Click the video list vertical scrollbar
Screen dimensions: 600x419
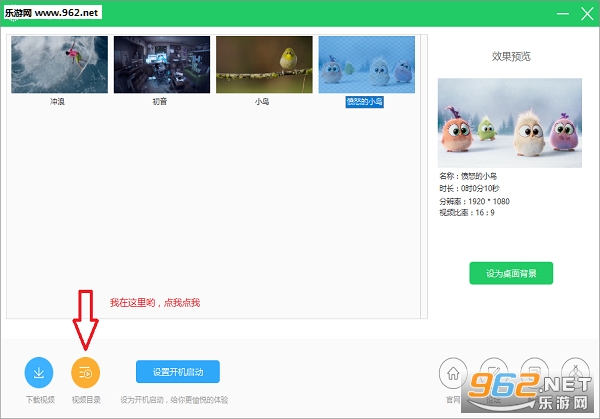pos(424,176)
